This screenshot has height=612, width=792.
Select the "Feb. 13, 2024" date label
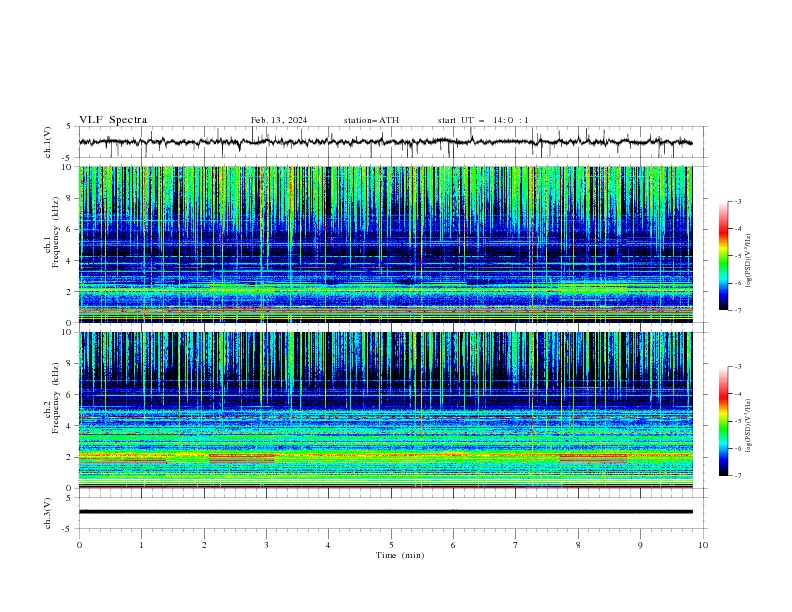coord(279,120)
